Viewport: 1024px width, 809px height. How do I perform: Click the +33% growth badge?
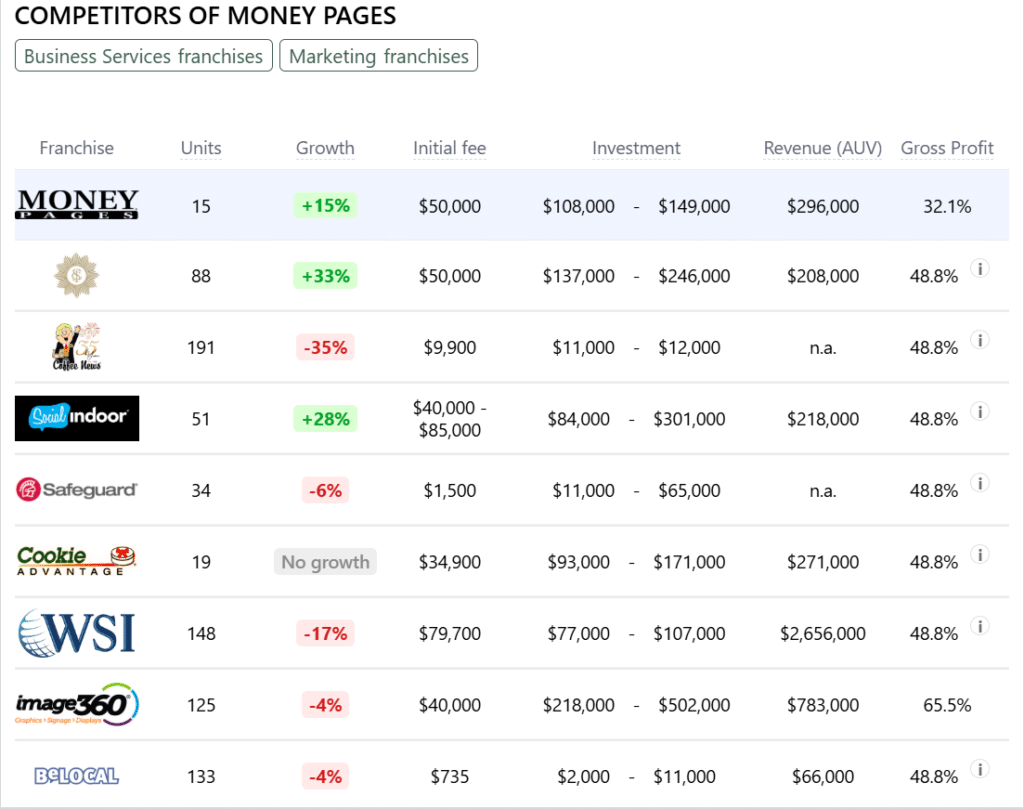(325, 276)
